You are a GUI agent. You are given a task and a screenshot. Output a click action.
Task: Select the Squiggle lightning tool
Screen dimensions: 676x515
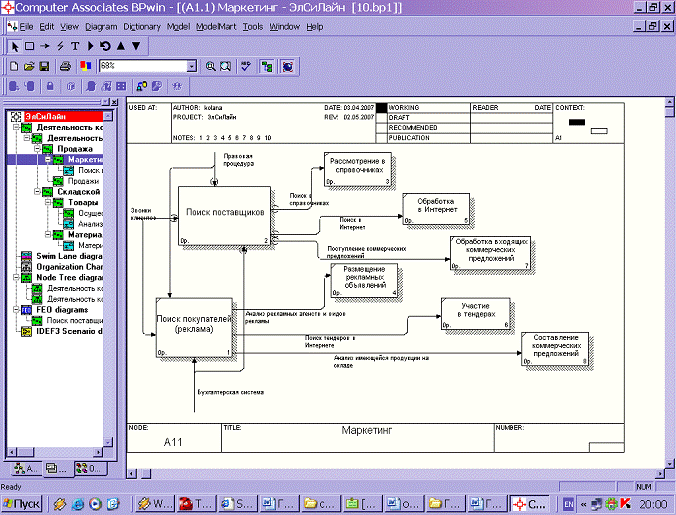pos(61,46)
